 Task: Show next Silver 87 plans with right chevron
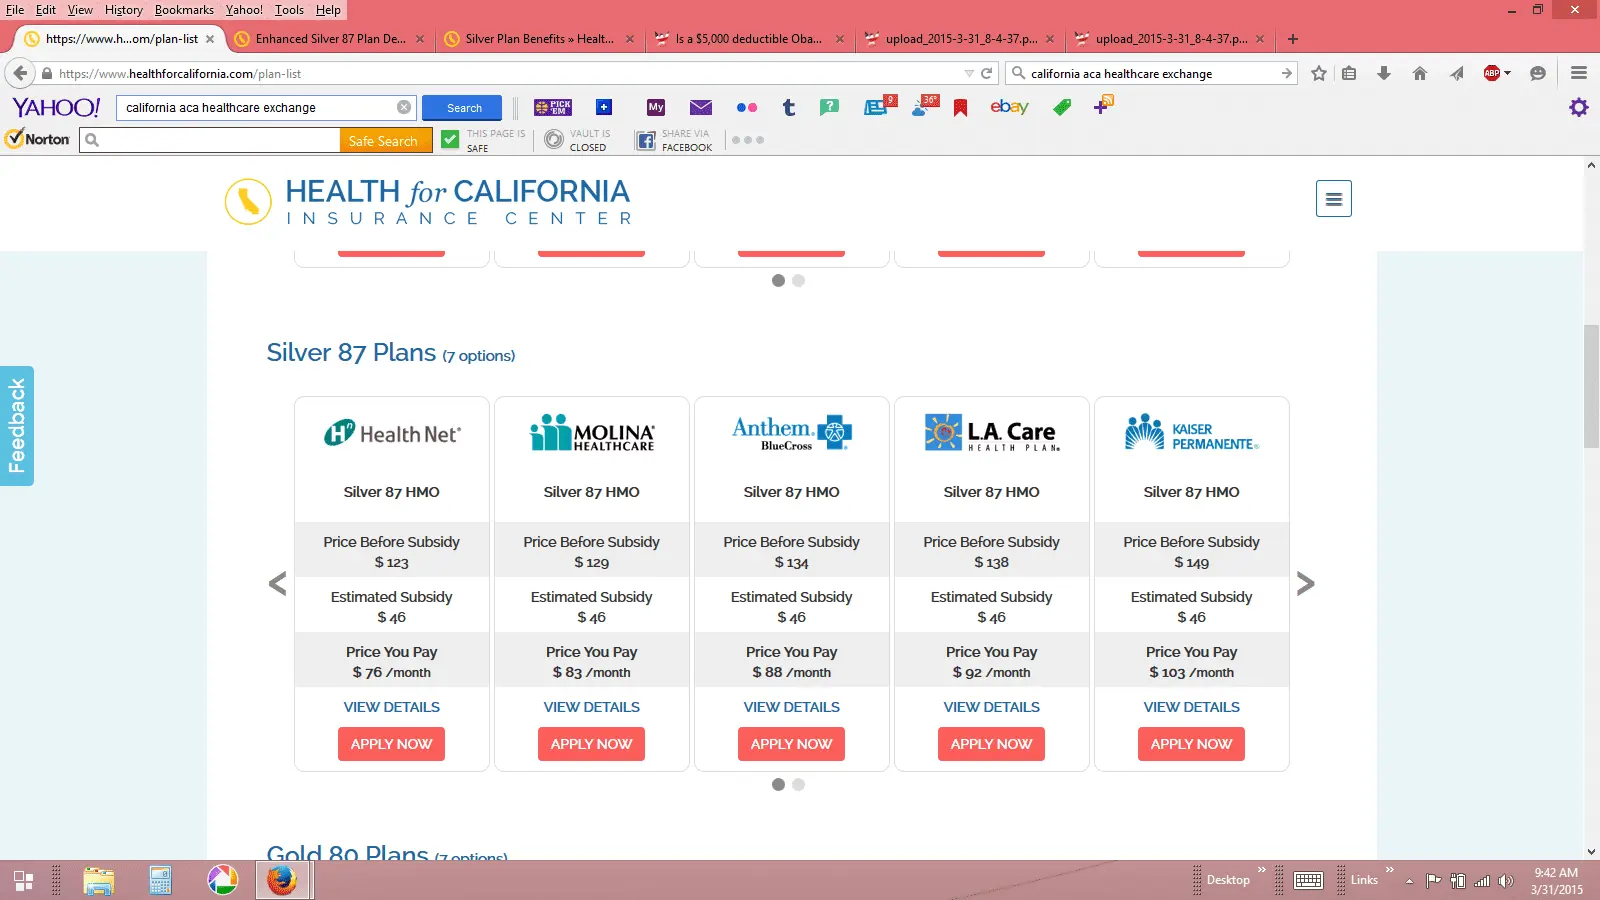tap(1305, 584)
